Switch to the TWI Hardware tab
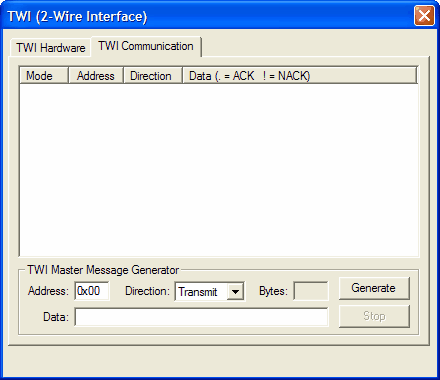 pyautogui.click(x=50, y=48)
